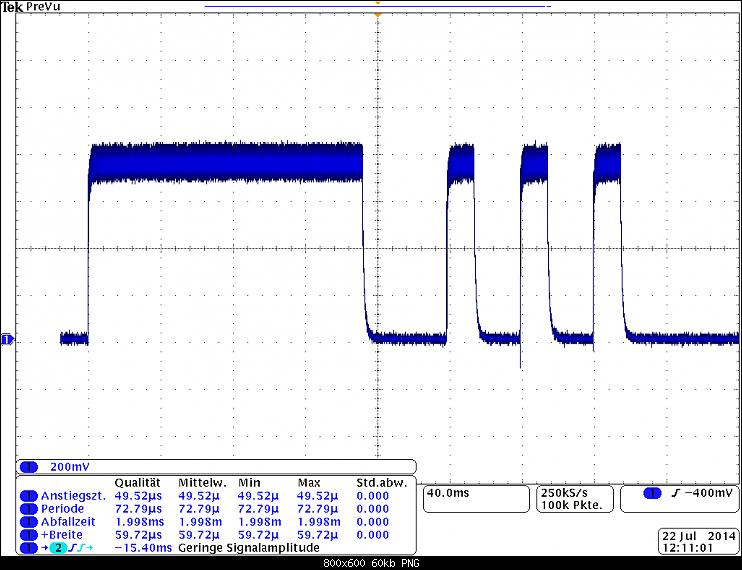742x570 pixels.
Task: Click the channel 1 badge beside 200mV
Action: pyautogui.click(x=28, y=467)
